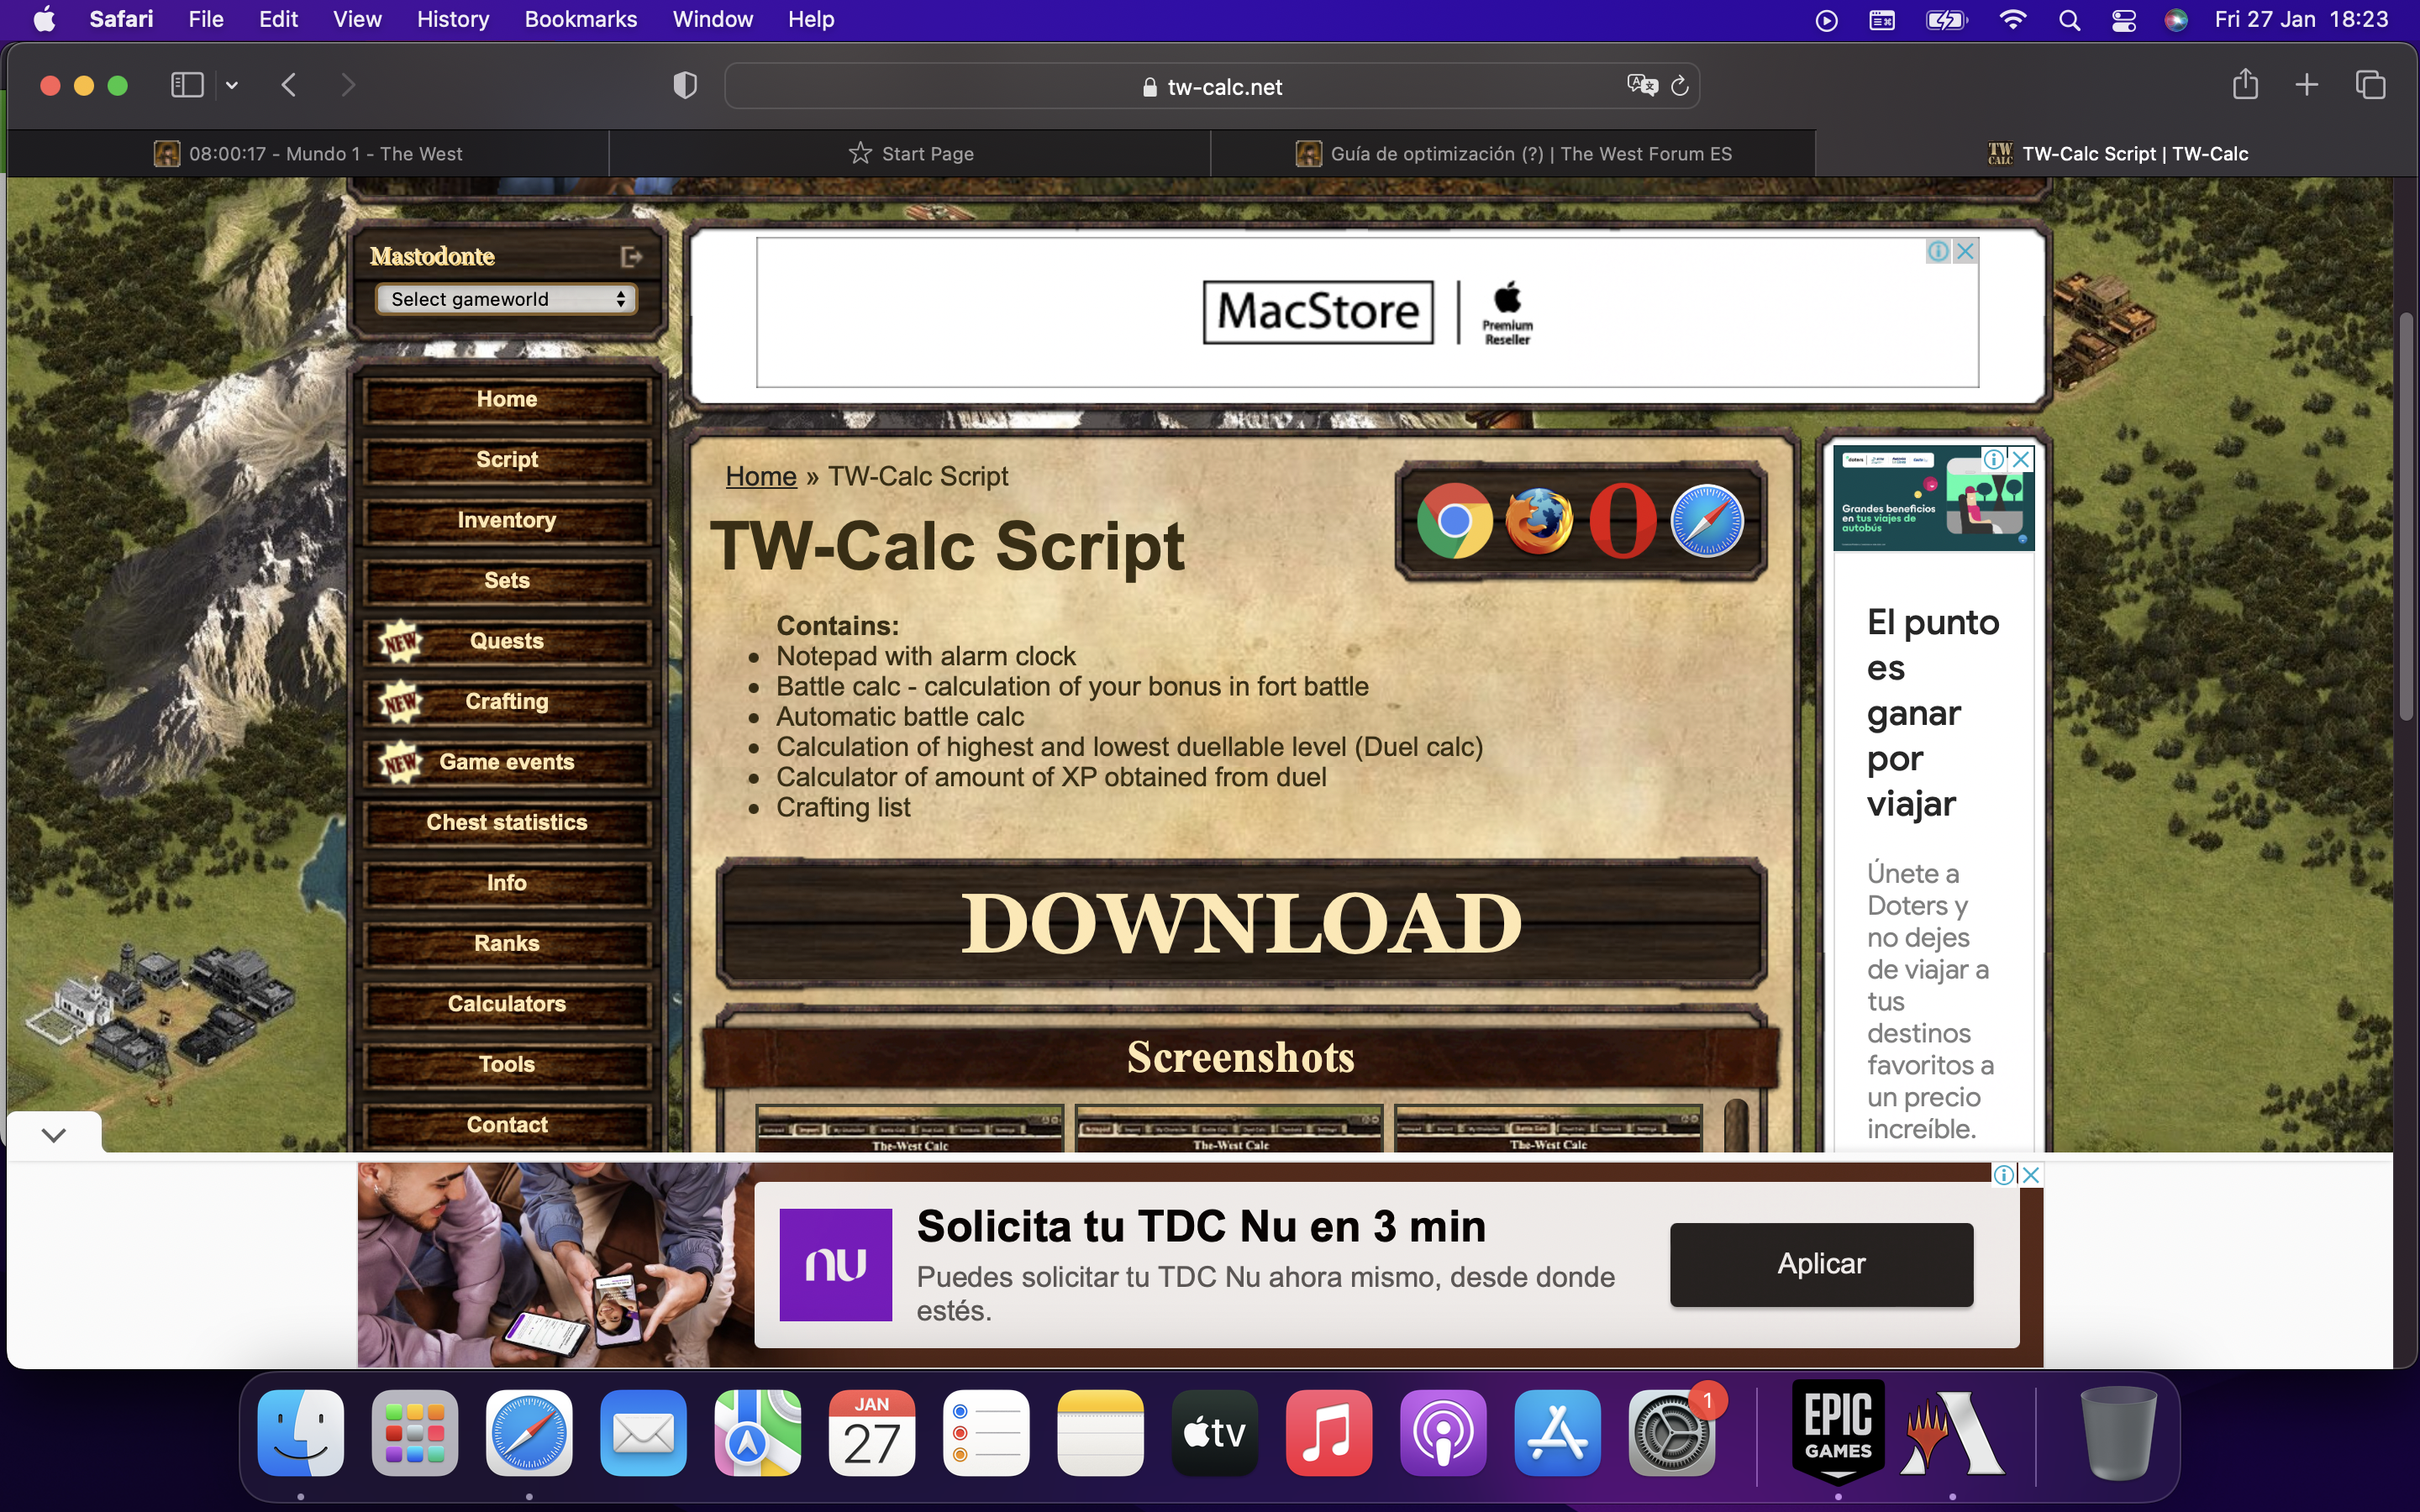Screen dimensions: 2420x1512
Task: Open the Edit menu
Action: coord(278,20)
